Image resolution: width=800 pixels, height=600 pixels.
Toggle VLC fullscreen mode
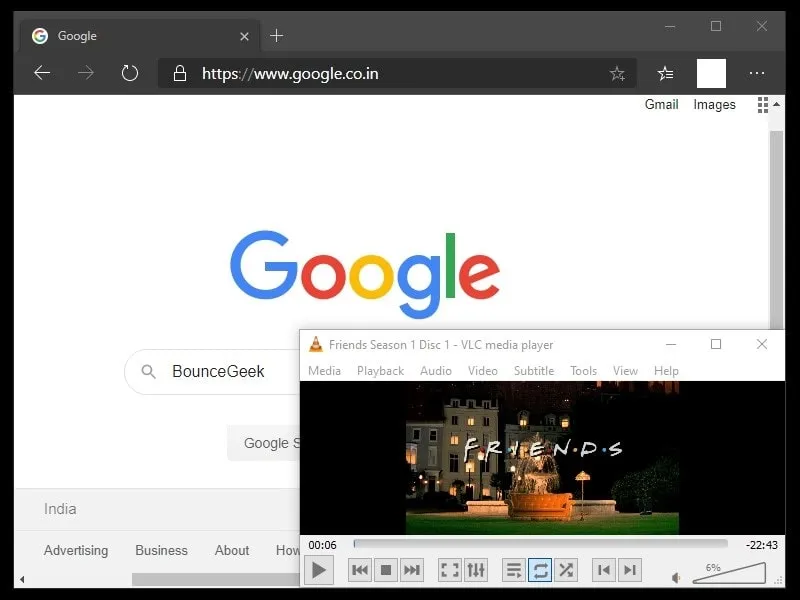click(449, 570)
